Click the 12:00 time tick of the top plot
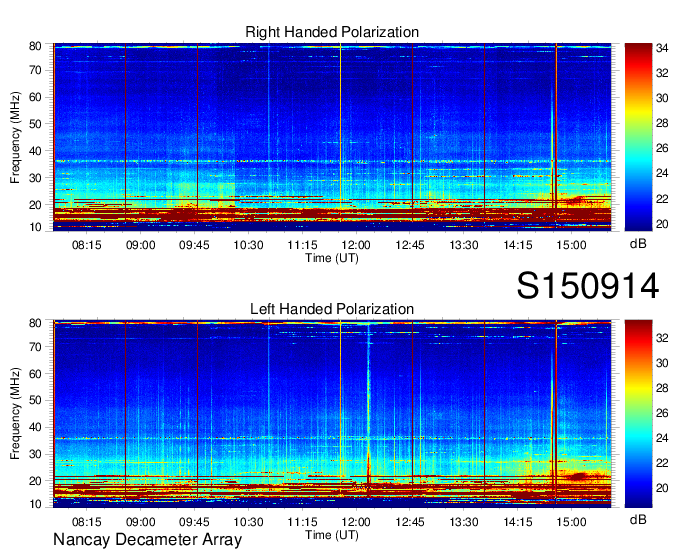Screen dimensions: 680x552 (x=356, y=245)
